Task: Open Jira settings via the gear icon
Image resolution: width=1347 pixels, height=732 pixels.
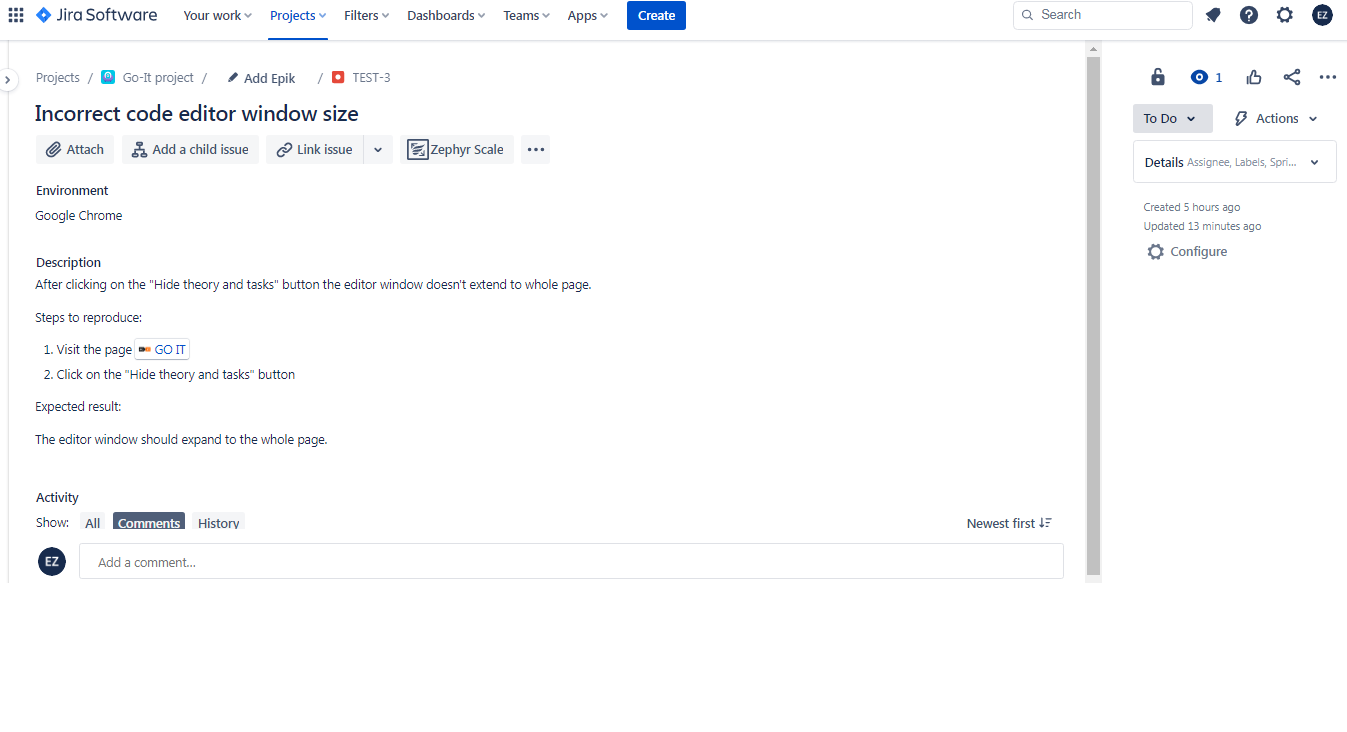Action: [x=1284, y=15]
